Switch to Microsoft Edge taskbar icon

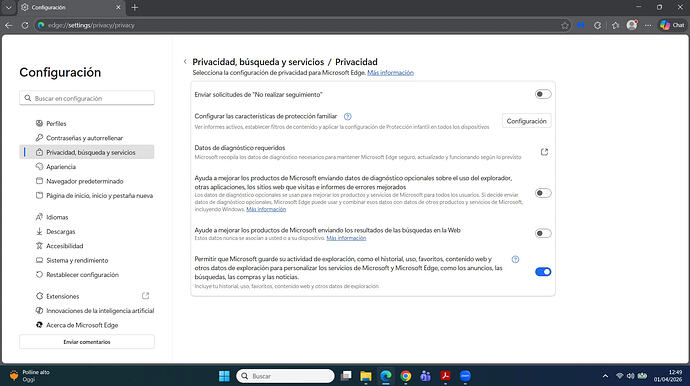[386, 376]
